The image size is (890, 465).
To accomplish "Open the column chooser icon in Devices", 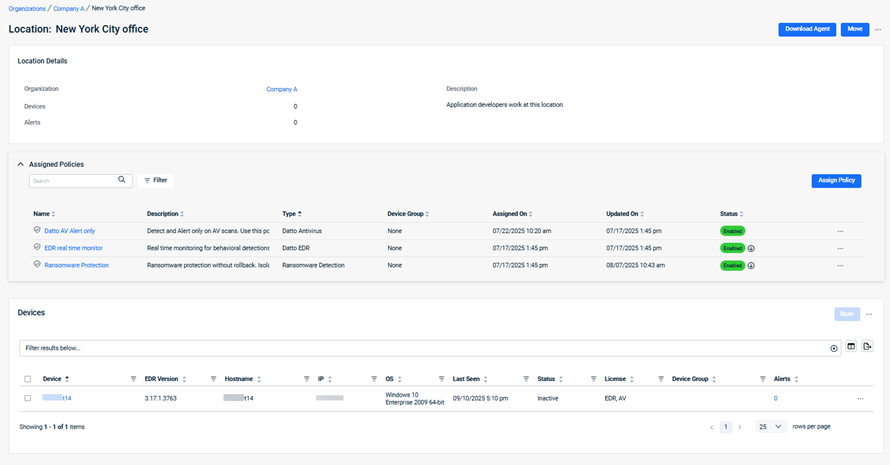I will tap(851, 346).
